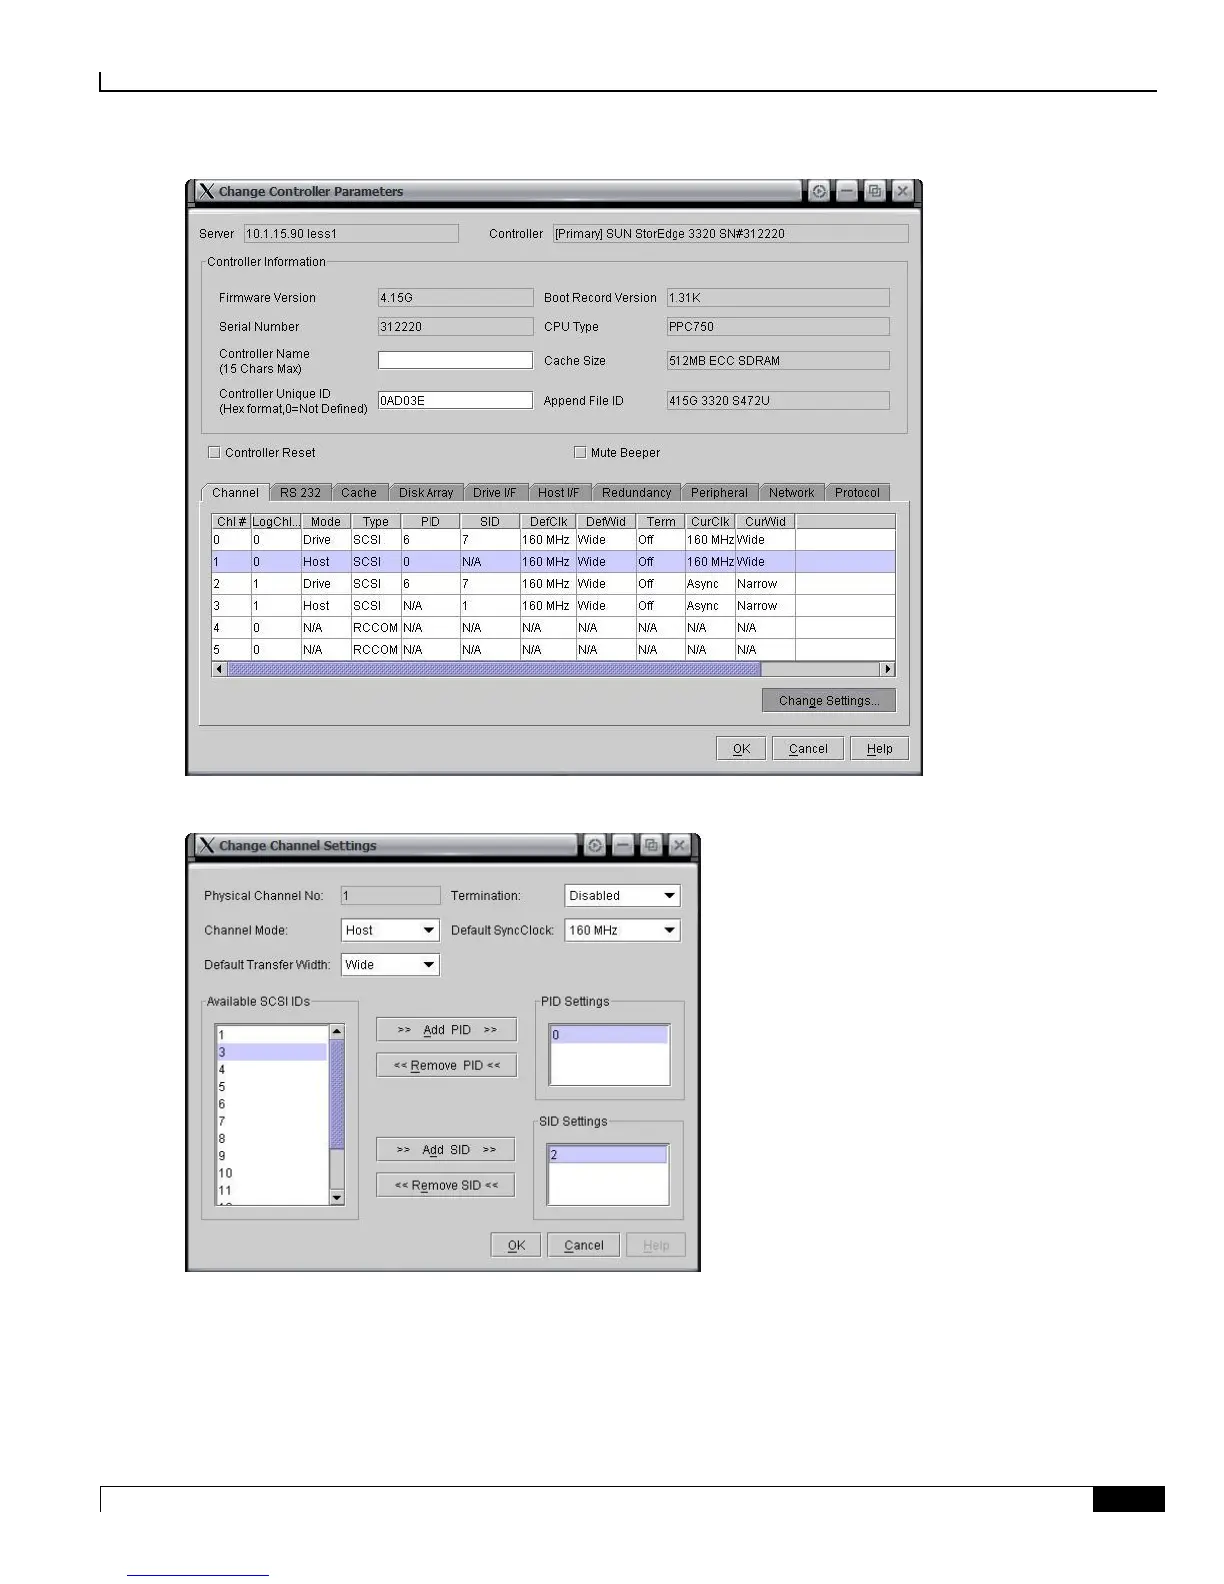Switch to the Drive I/F tab
The image size is (1224, 1584).
click(x=494, y=492)
